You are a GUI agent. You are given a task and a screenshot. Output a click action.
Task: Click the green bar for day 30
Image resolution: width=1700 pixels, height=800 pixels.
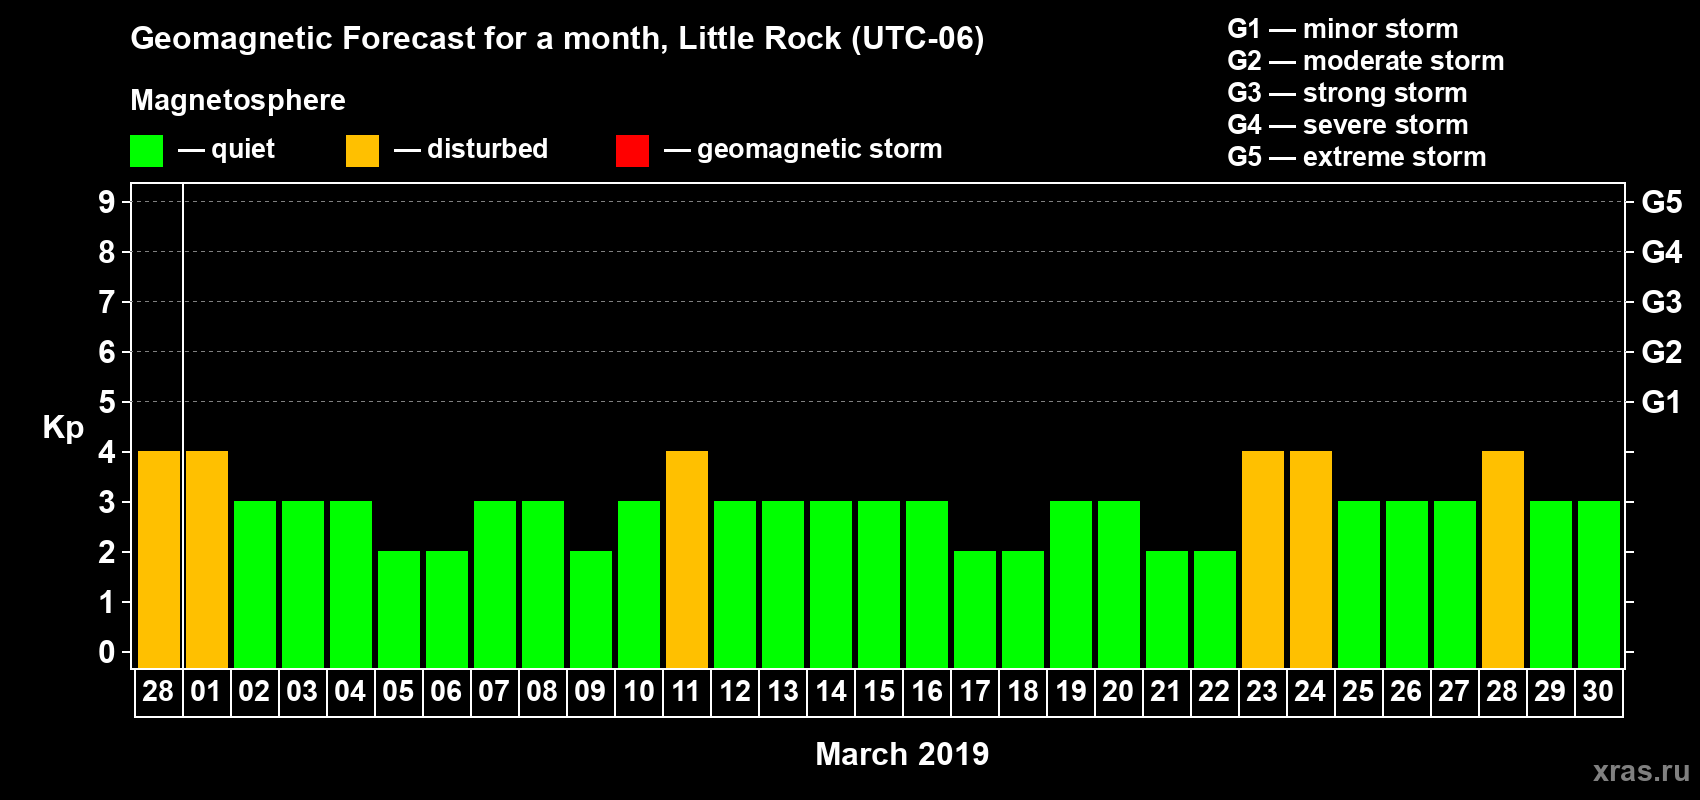coord(1599,584)
